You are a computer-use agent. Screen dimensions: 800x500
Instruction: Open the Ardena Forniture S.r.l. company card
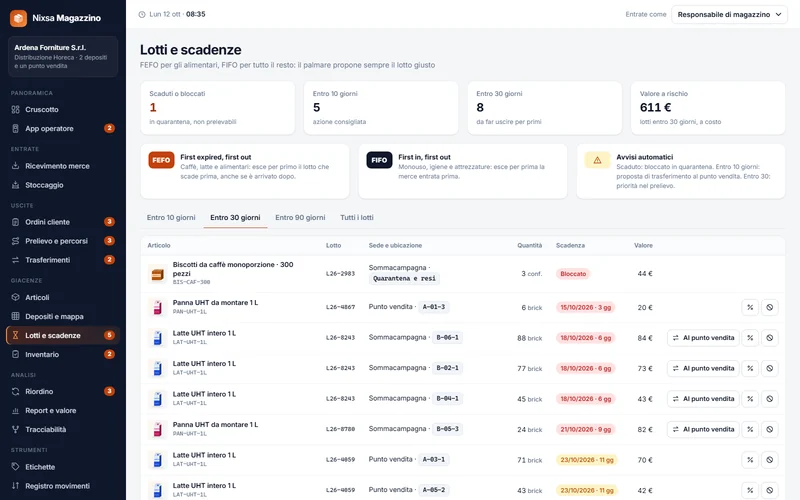click(x=63, y=57)
